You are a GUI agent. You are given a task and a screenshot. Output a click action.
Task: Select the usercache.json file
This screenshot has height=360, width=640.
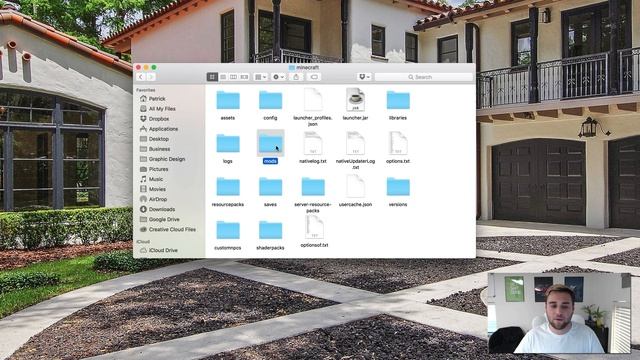(x=355, y=187)
